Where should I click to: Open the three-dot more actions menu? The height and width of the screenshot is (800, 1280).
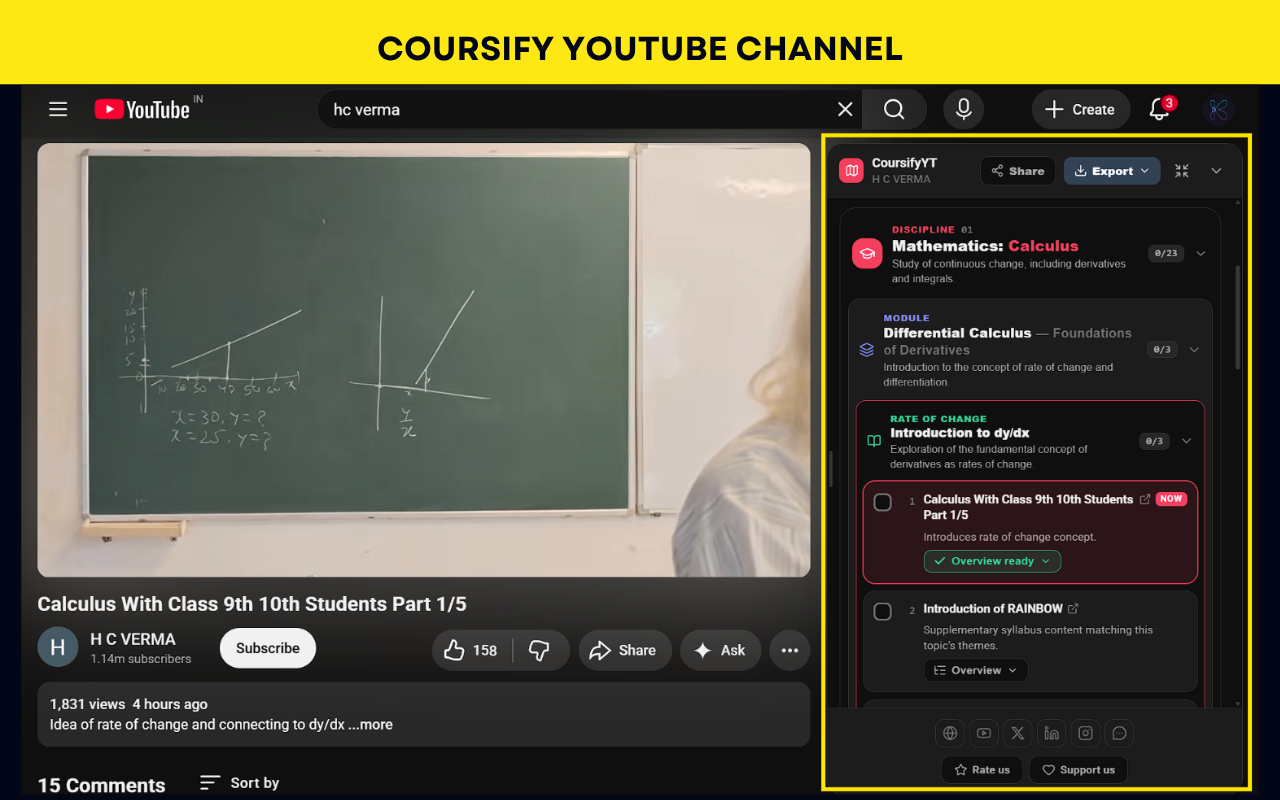pos(790,650)
